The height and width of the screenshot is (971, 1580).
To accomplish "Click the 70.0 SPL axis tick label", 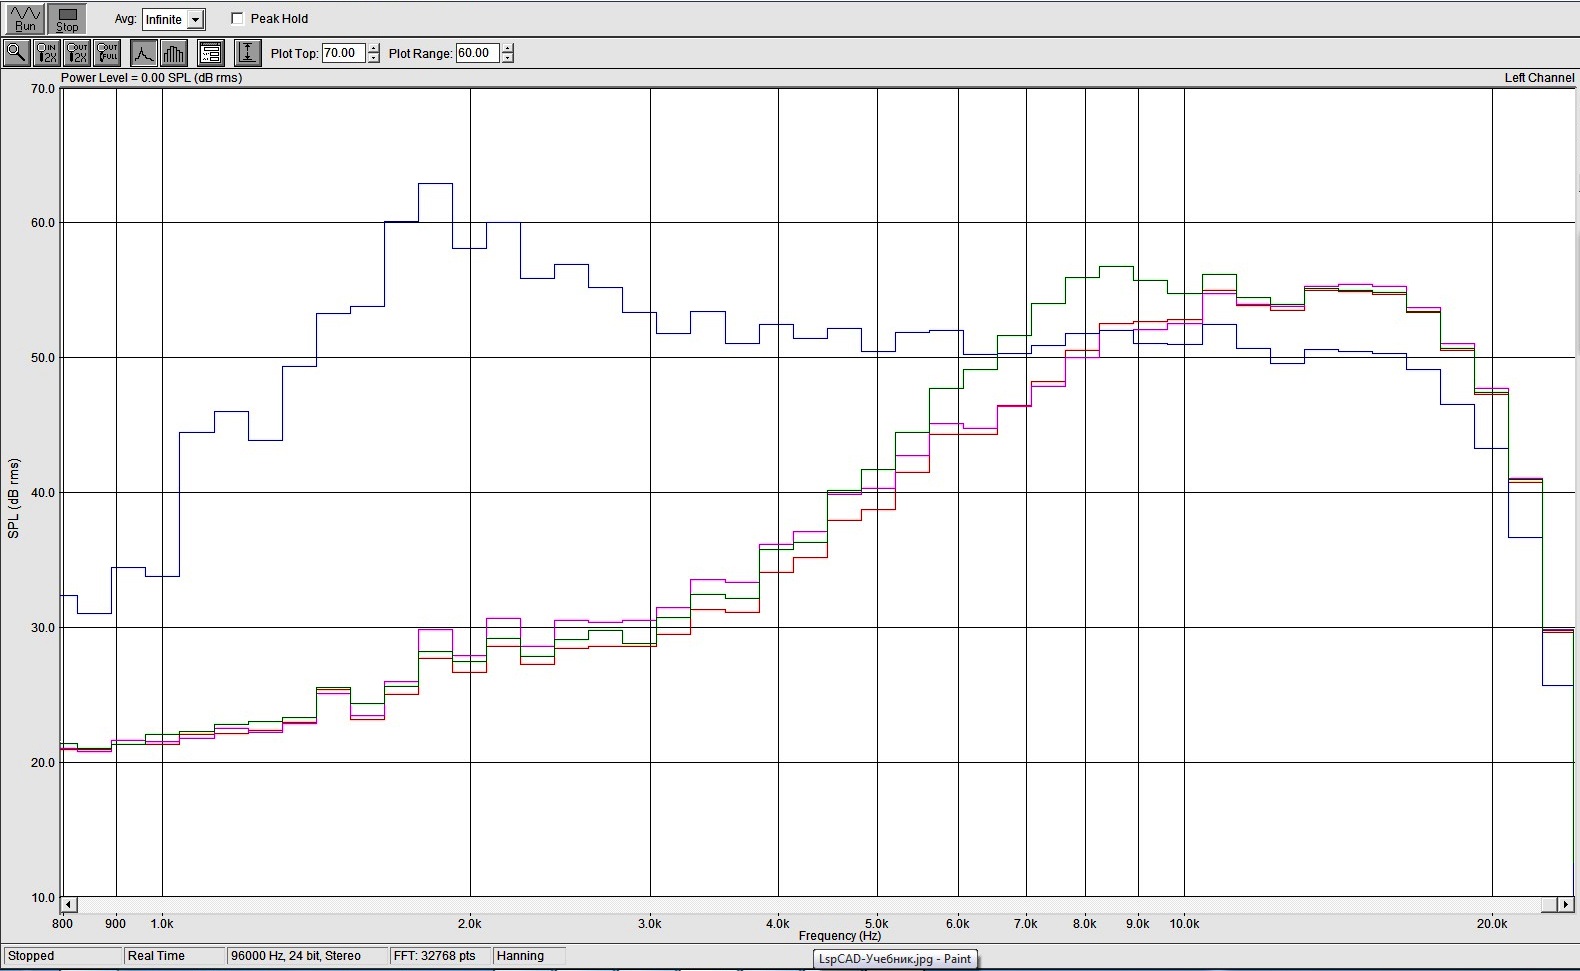I will (43, 88).
